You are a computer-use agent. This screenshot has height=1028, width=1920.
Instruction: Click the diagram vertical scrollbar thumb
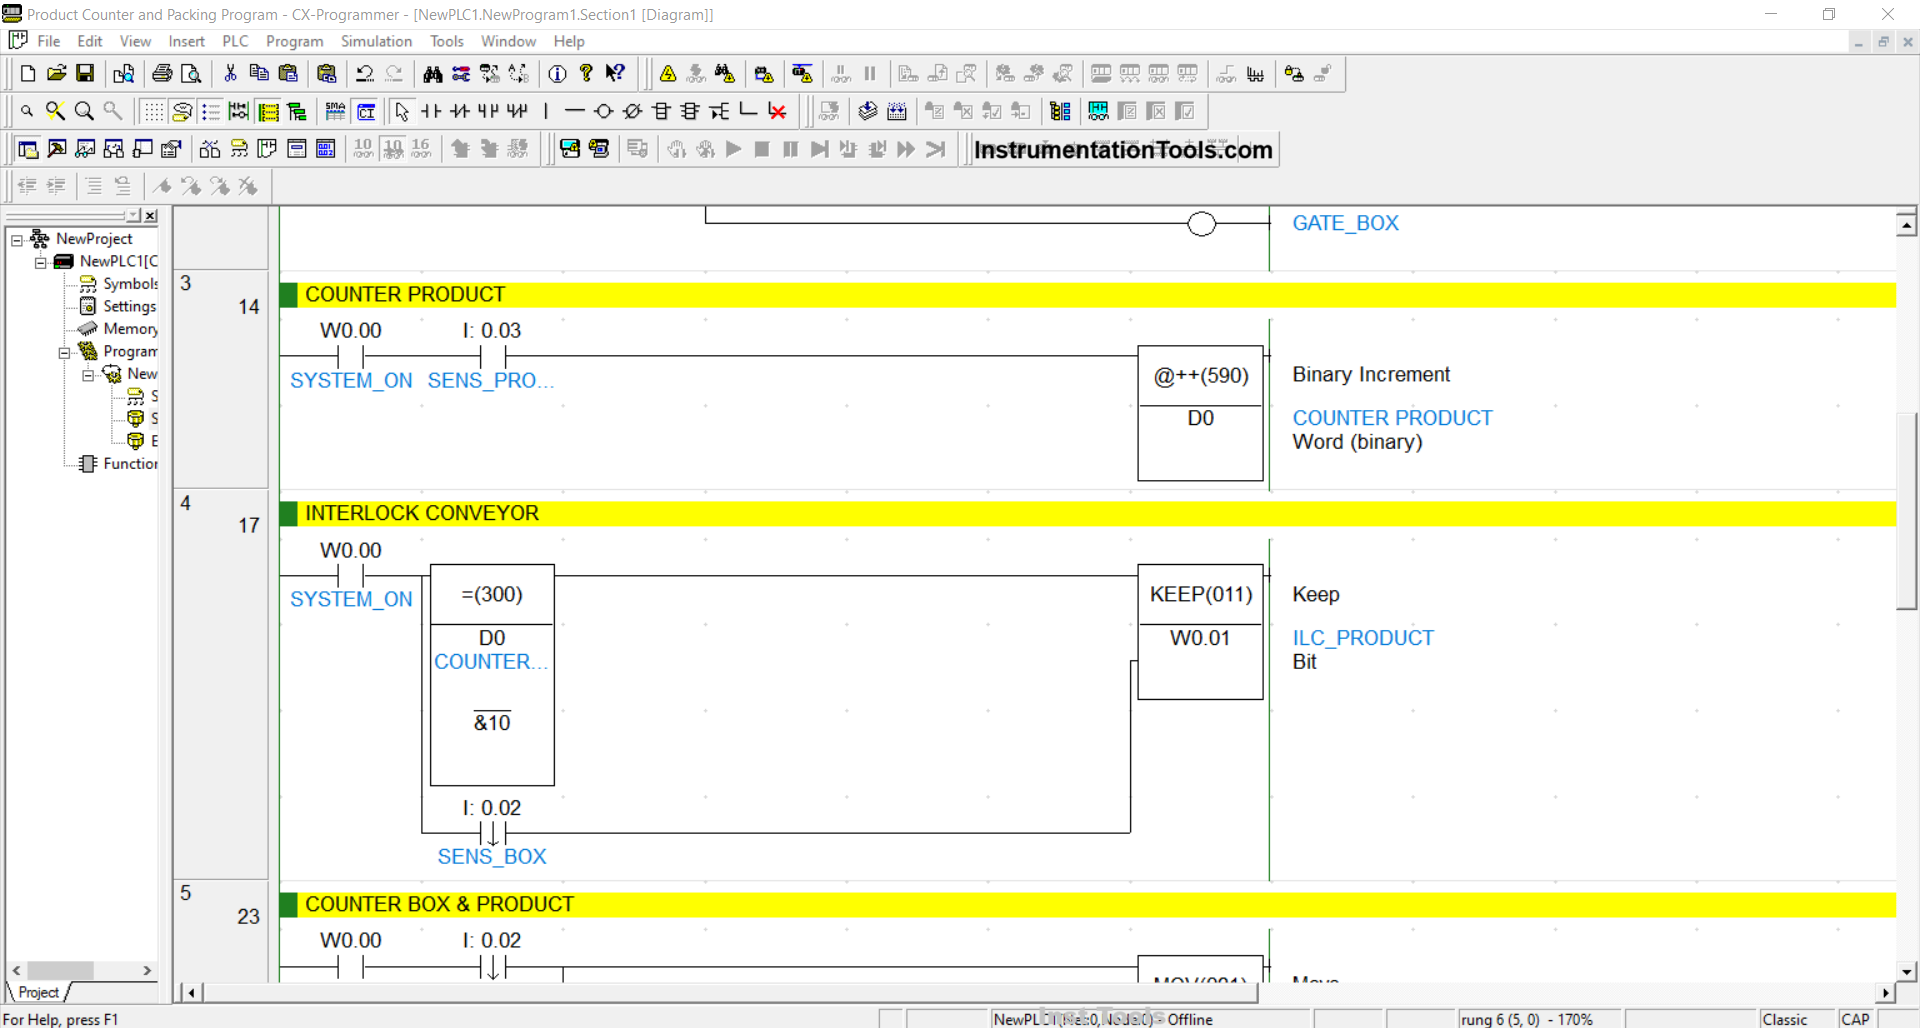point(1906,510)
